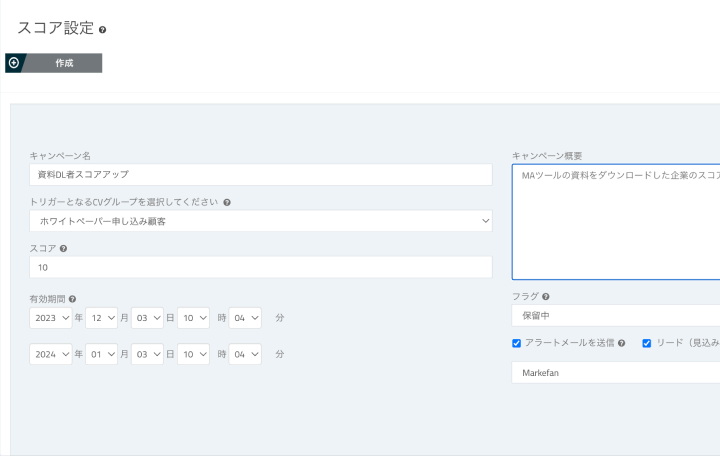Click help icon next to アラートメールを送信
The width and height of the screenshot is (720, 456).
coord(621,343)
